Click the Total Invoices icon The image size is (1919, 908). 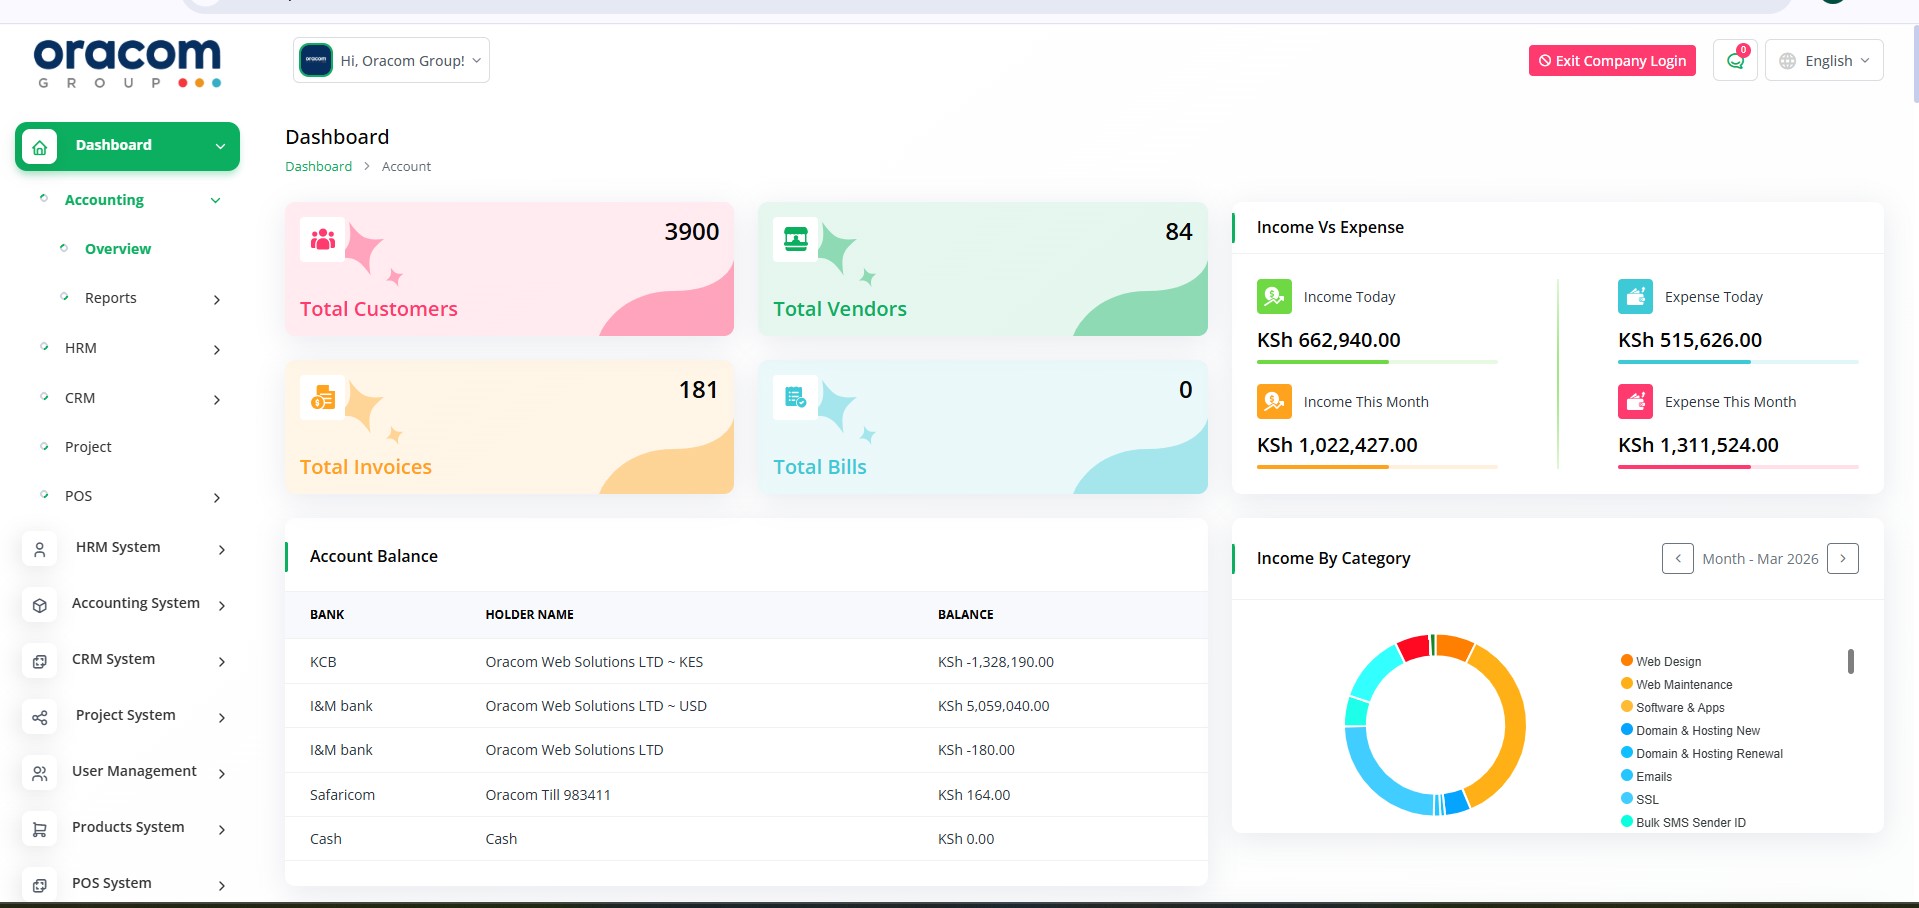coord(322,398)
